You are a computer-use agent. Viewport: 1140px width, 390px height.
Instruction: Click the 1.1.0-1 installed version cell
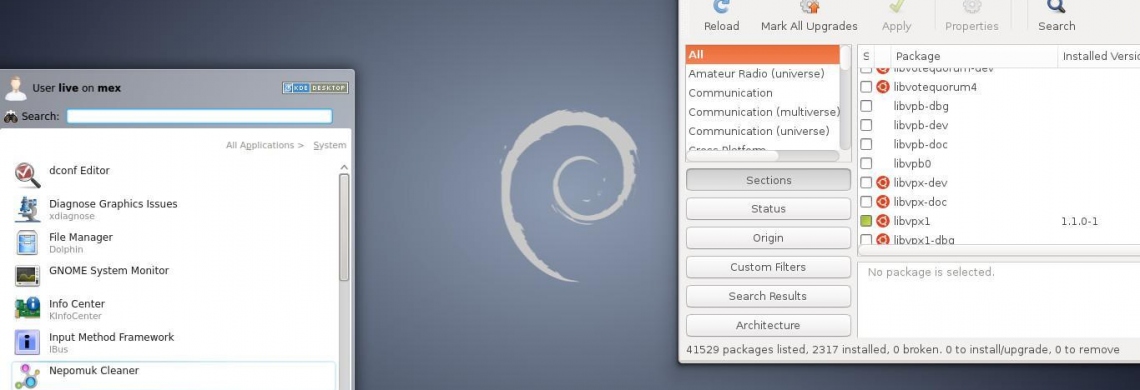(1080, 220)
